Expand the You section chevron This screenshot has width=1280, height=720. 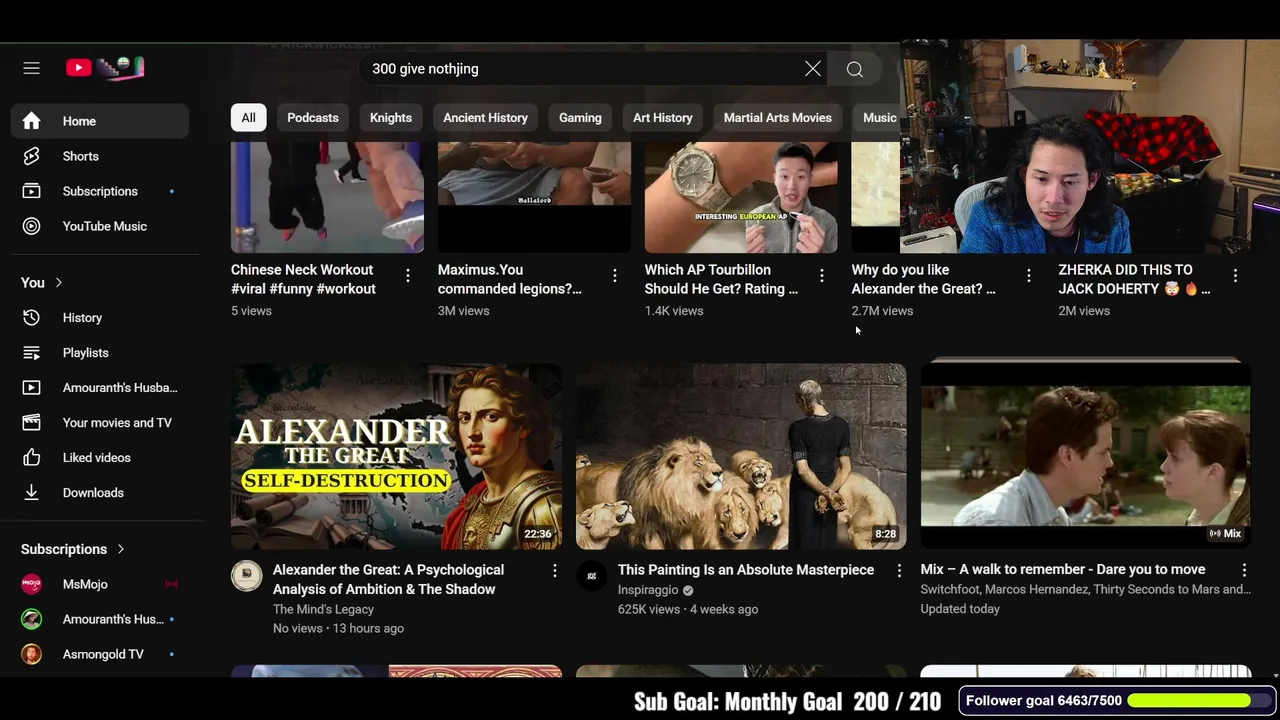[58, 283]
